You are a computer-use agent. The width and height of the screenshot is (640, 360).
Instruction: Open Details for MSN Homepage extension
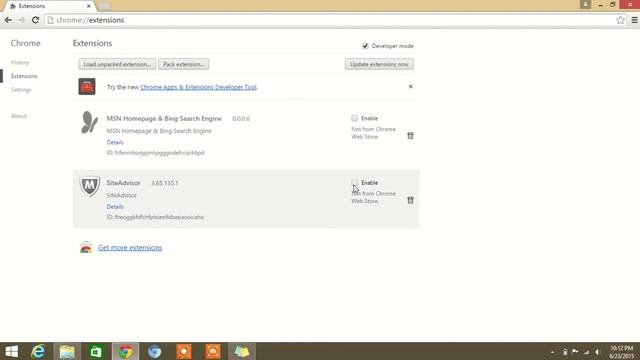coord(115,142)
